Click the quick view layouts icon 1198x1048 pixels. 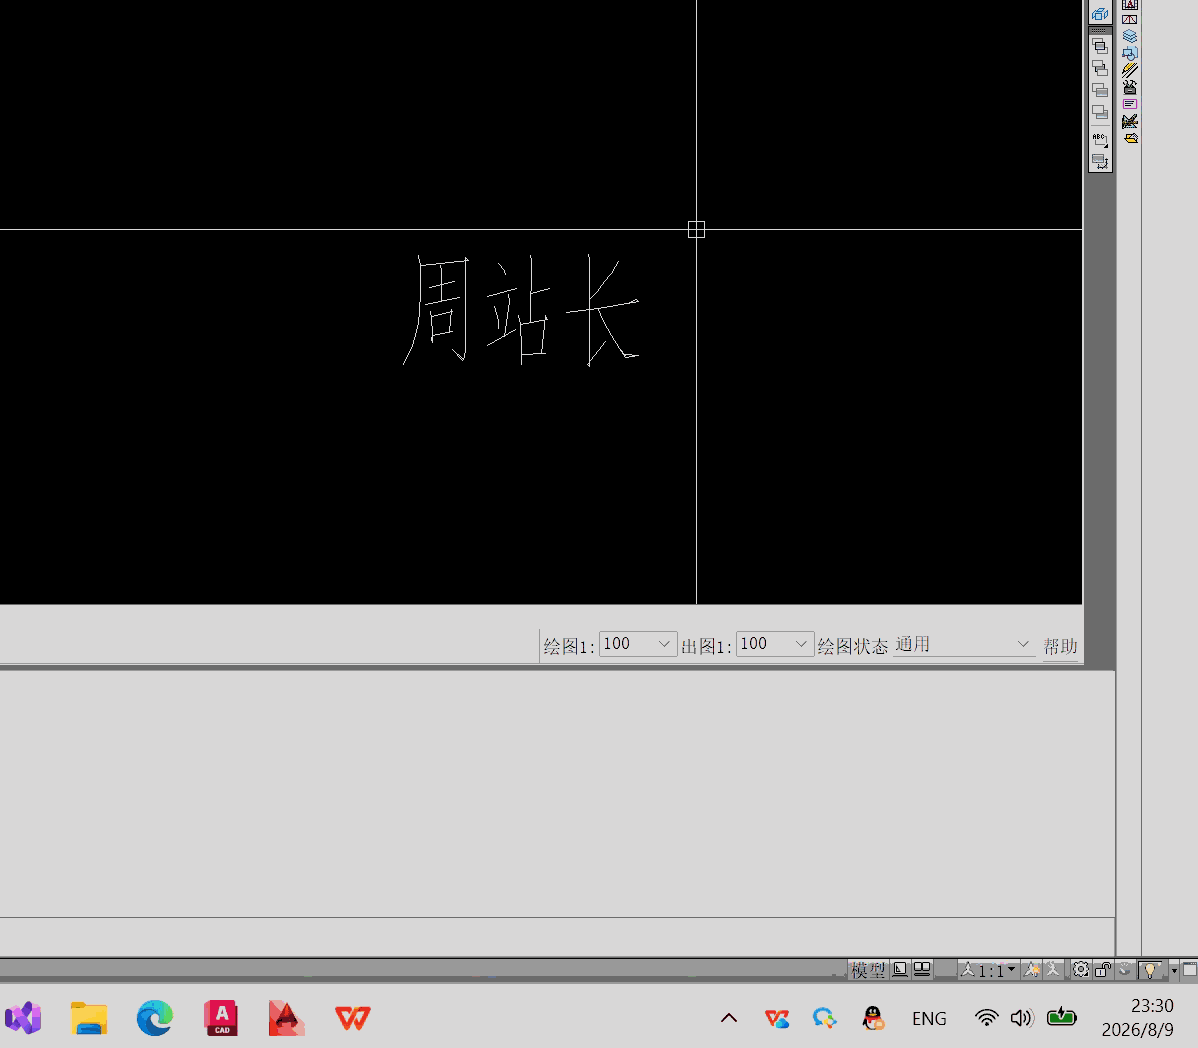click(901, 969)
